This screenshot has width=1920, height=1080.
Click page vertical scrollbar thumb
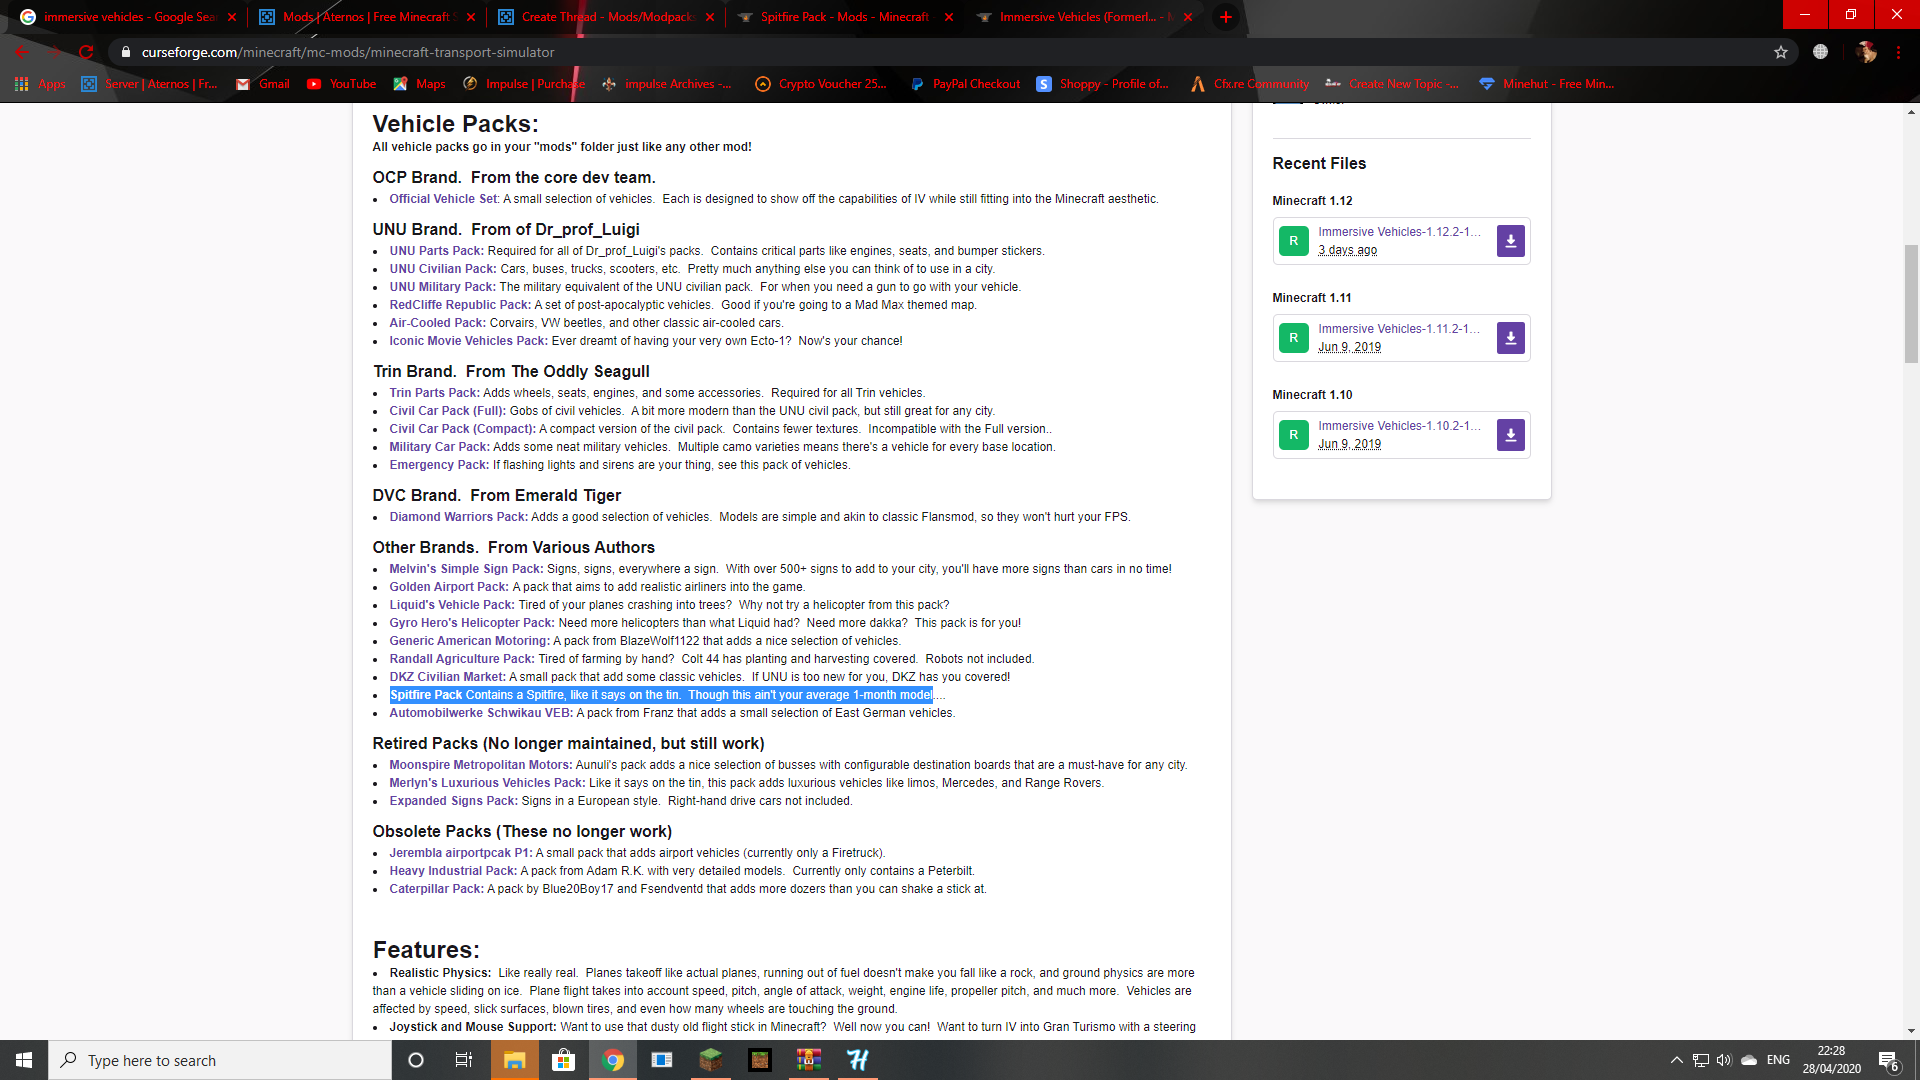click(x=1911, y=303)
